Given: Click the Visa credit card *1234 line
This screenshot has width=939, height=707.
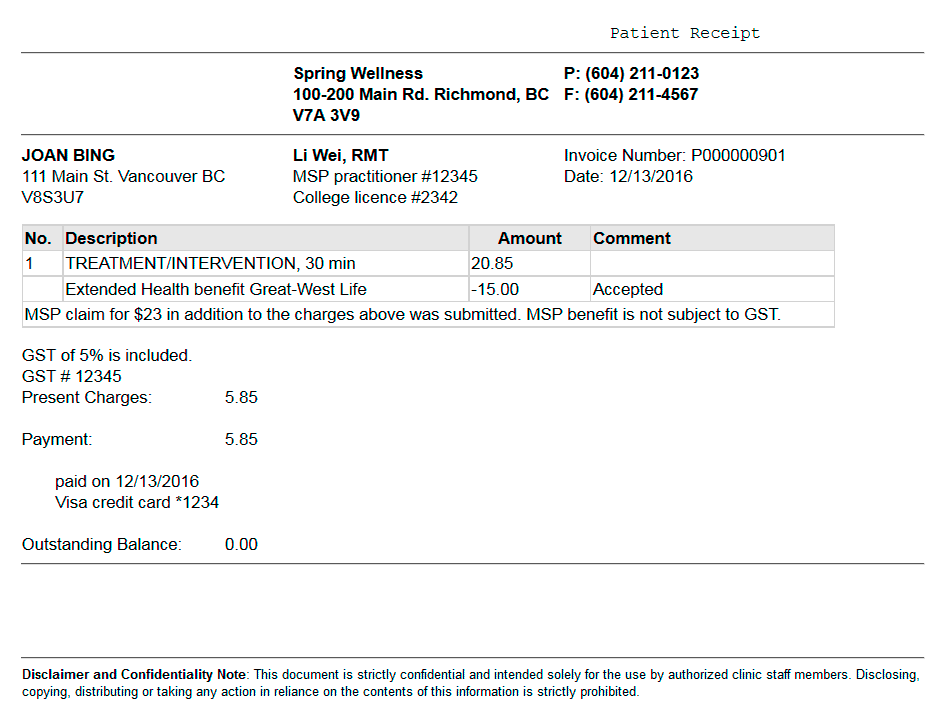Looking at the screenshot, I should (x=137, y=502).
